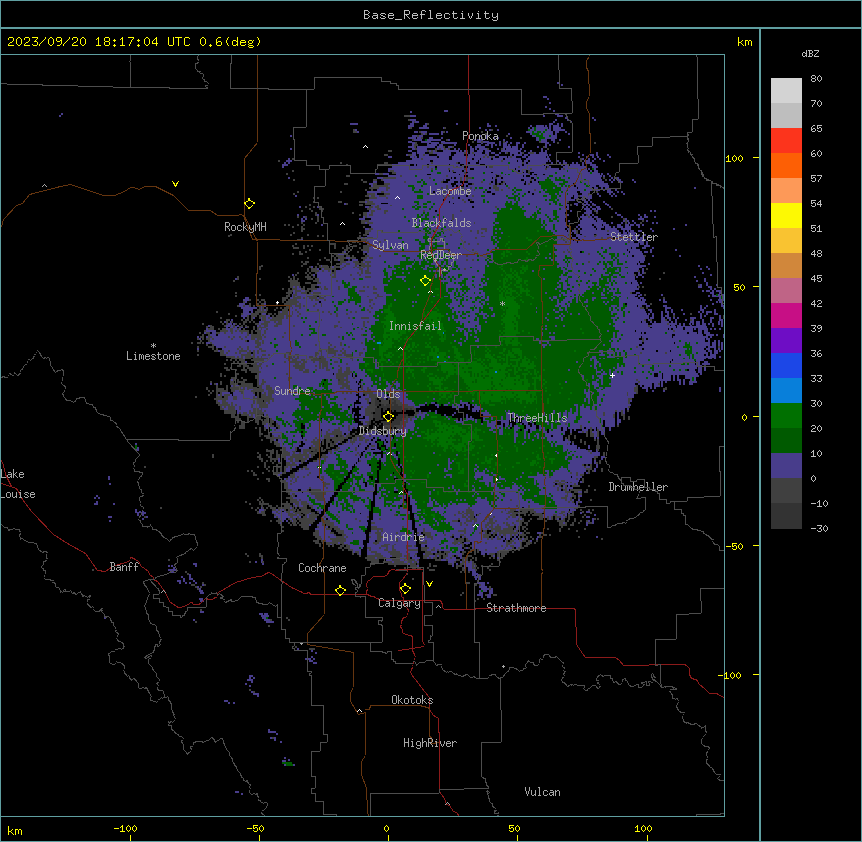Click the Lacombe city label
This screenshot has width=862, height=842.
click(x=450, y=191)
